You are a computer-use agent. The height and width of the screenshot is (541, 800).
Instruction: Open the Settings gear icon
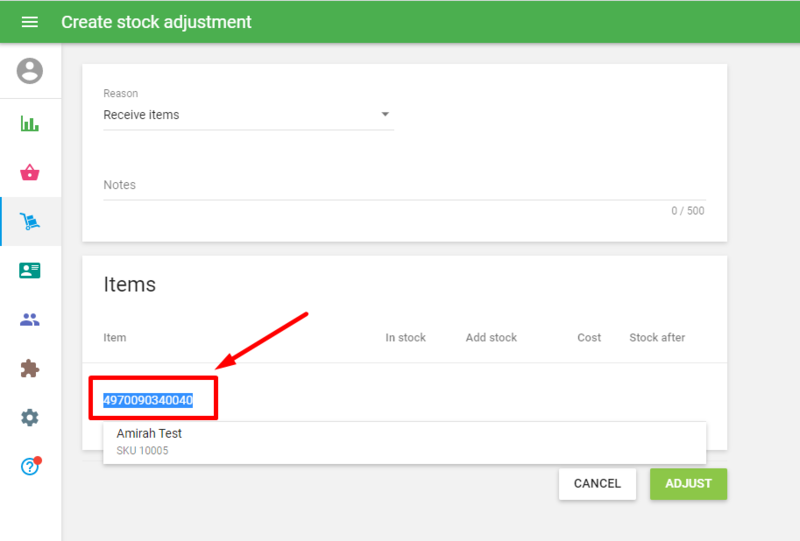click(30, 418)
